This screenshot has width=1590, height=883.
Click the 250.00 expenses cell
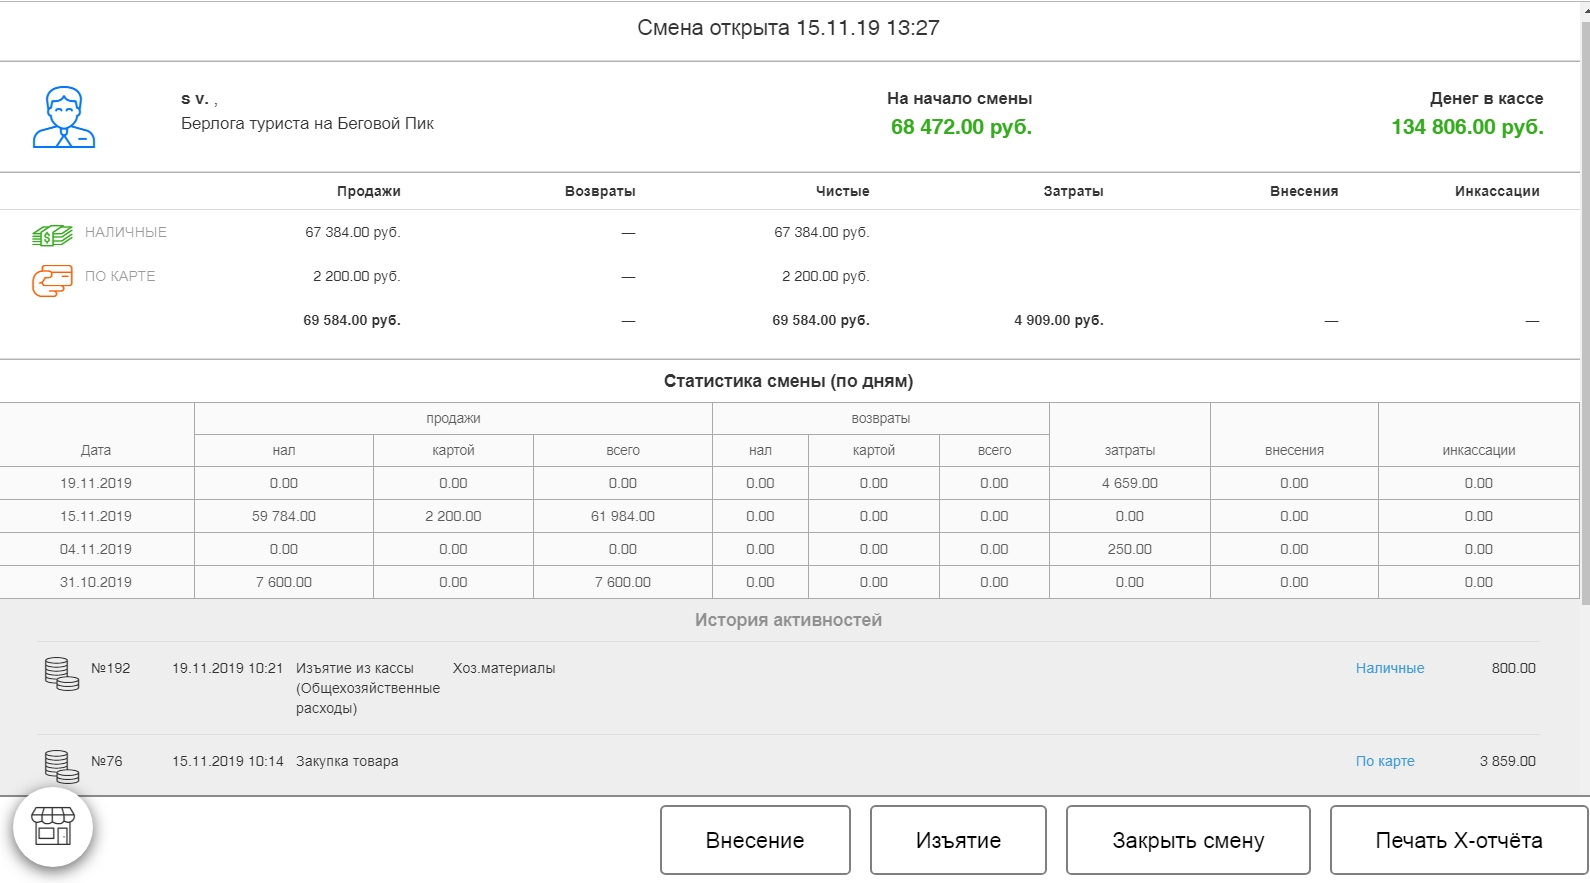1130,549
